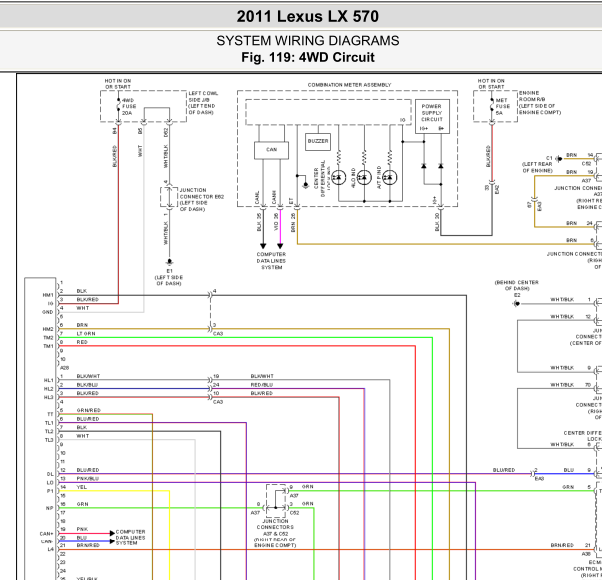Click the "BLK 35" CANL wire label
This screenshot has width=602, height=580.
pyautogui.click(x=259, y=222)
